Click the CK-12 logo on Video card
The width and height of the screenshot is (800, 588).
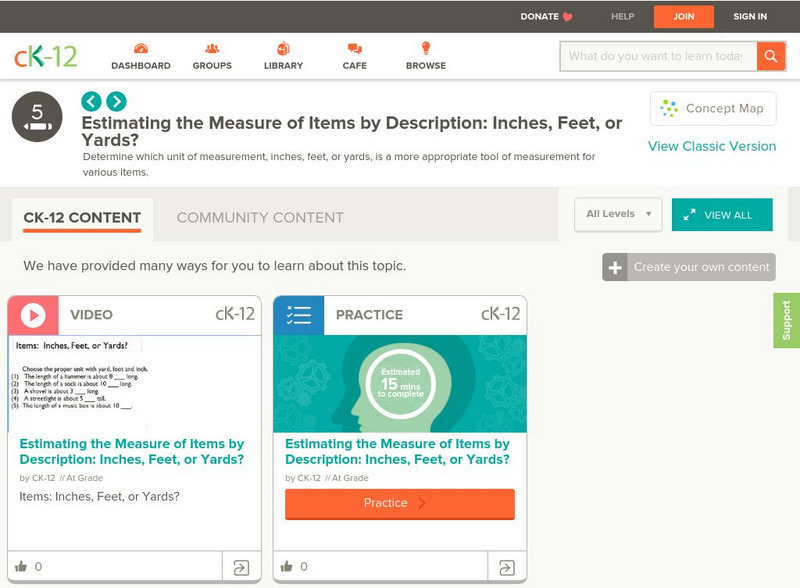pos(235,314)
